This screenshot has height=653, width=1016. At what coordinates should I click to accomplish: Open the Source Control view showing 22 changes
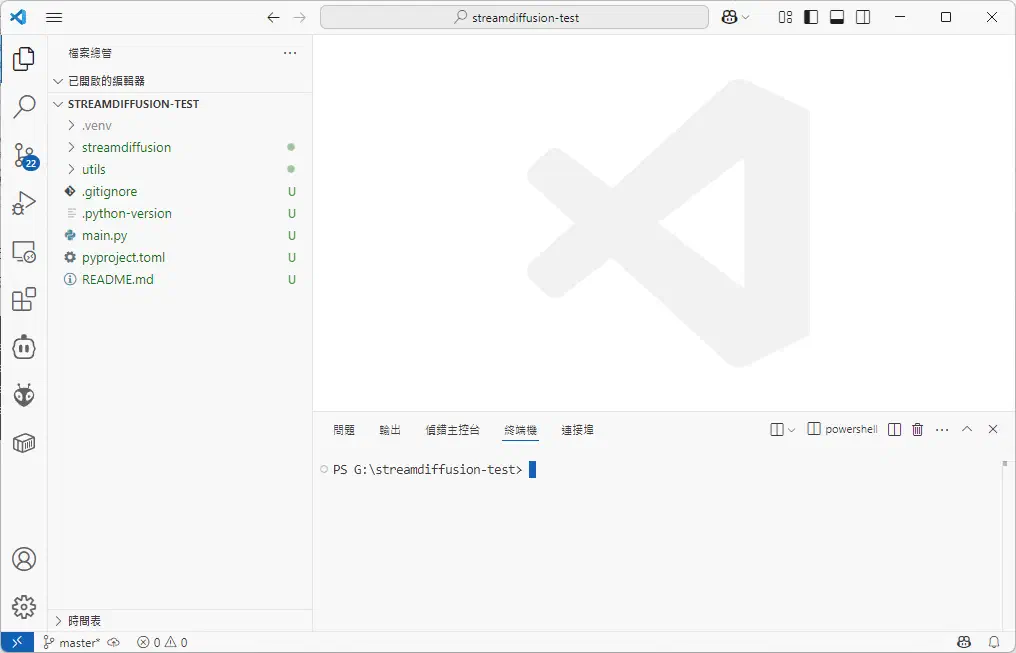24,155
